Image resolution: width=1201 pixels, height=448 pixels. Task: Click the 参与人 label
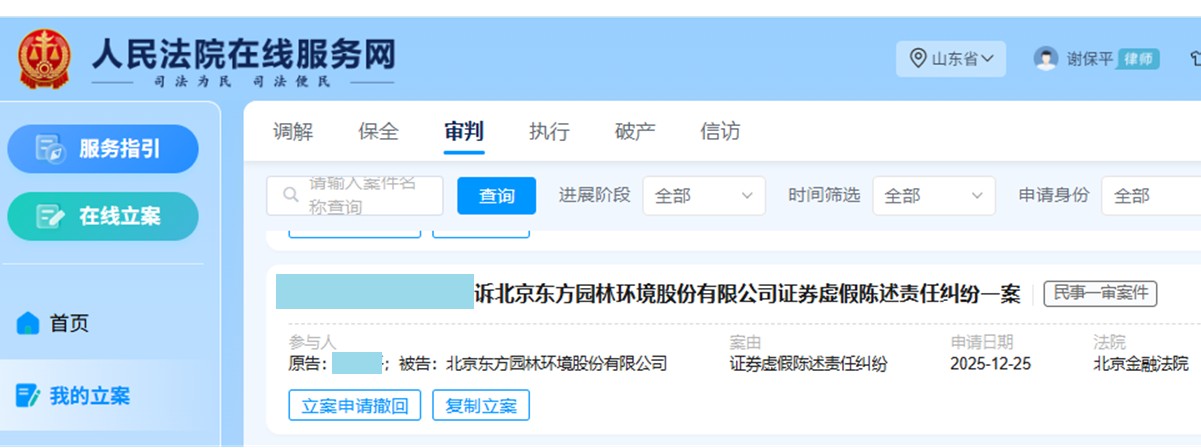pos(313,343)
